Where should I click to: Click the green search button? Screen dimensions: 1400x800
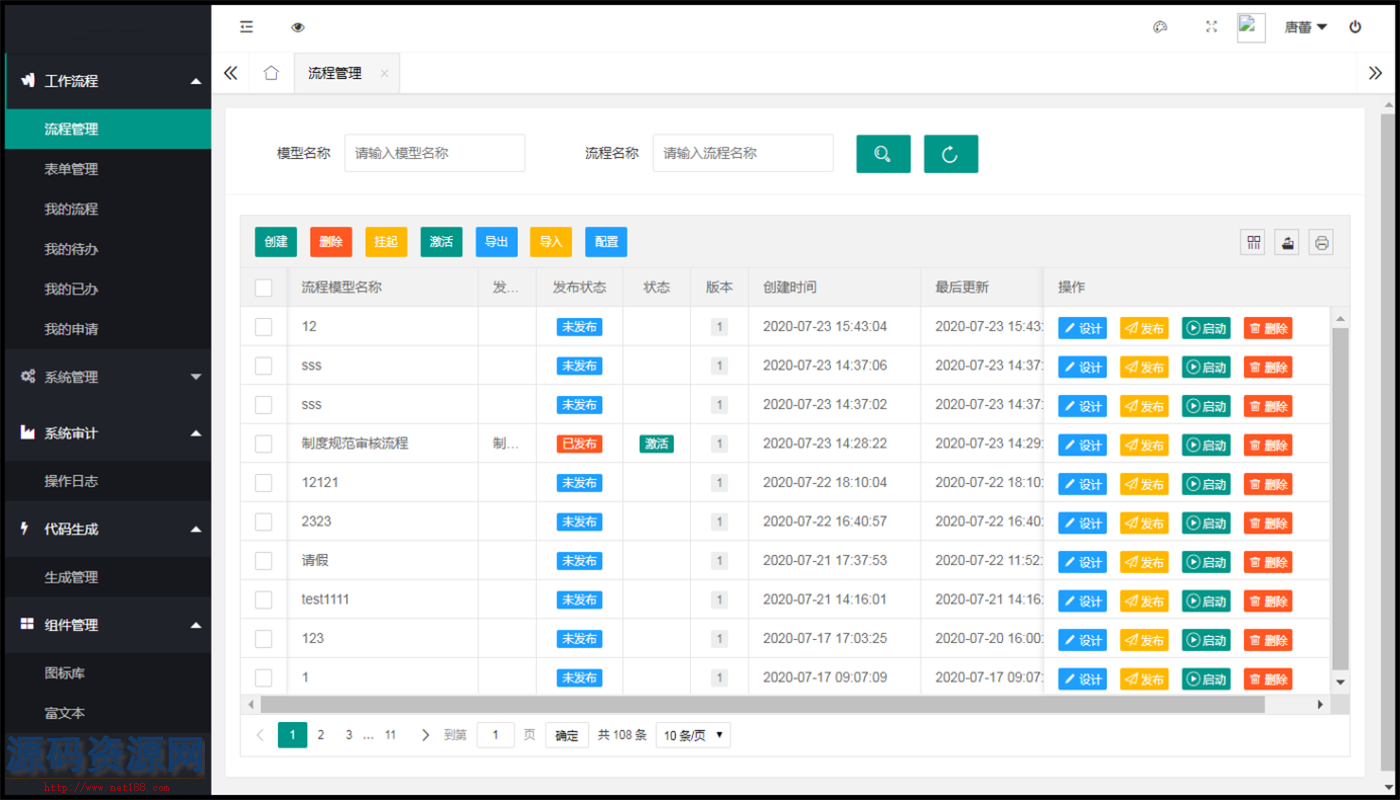pos(883,154)
